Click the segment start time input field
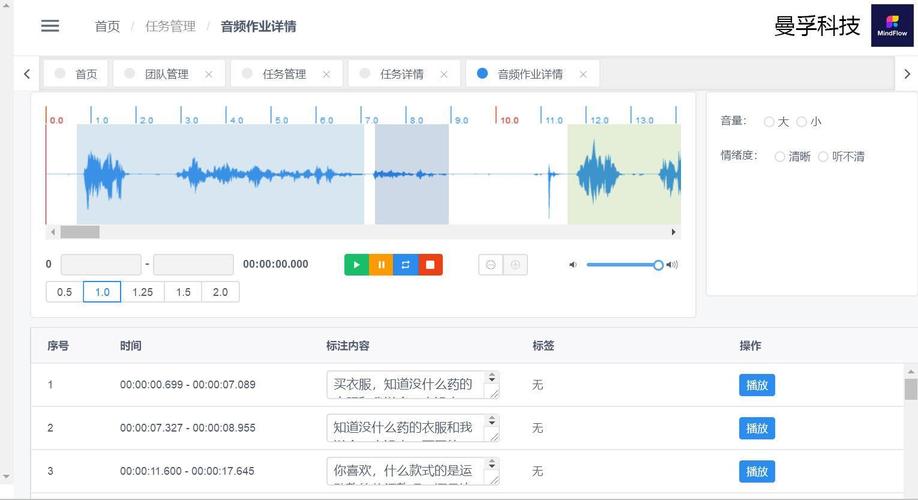918x500 pixels. pos(101,264)
